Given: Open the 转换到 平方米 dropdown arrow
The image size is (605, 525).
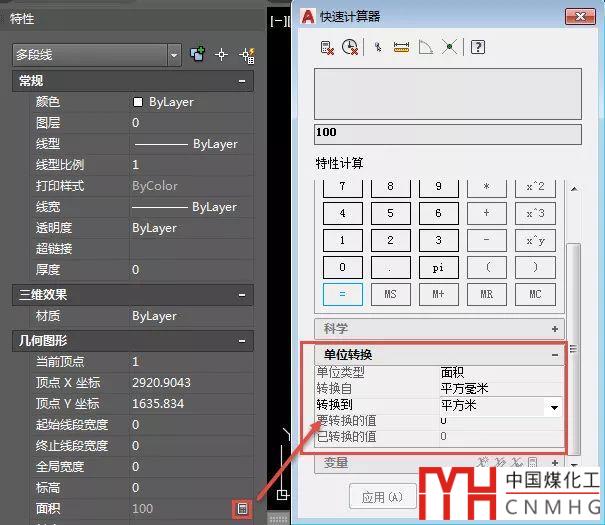Looking at the screenshot, I should [x=551, y=407].
